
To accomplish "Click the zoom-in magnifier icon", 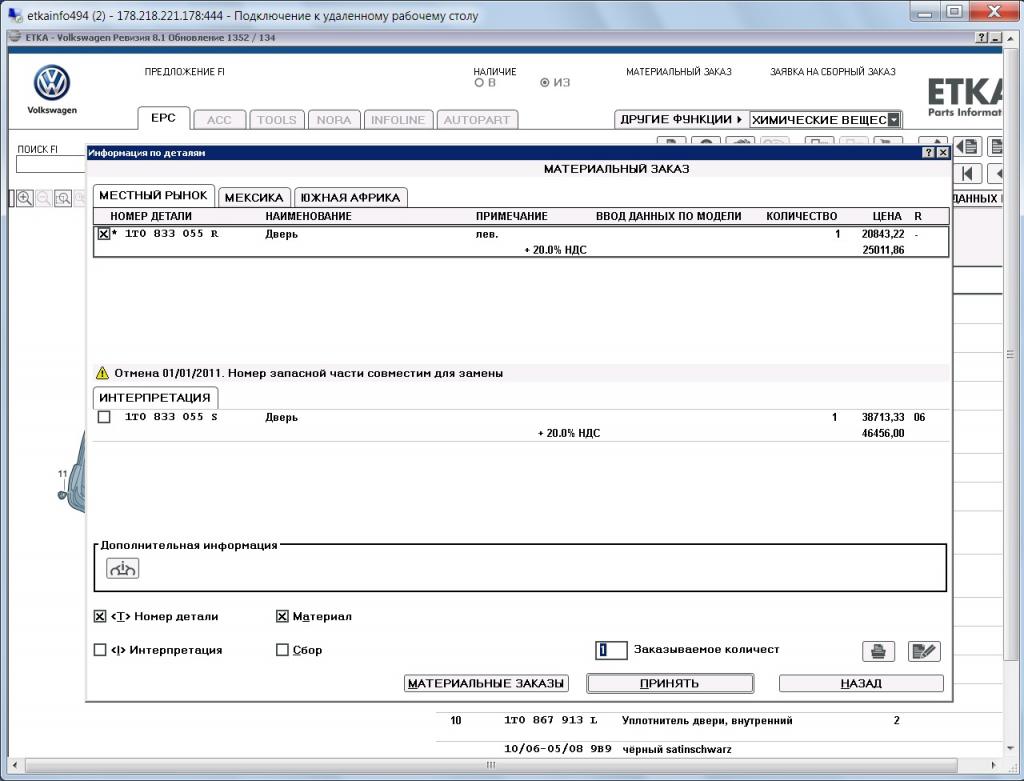I will 25,198.
